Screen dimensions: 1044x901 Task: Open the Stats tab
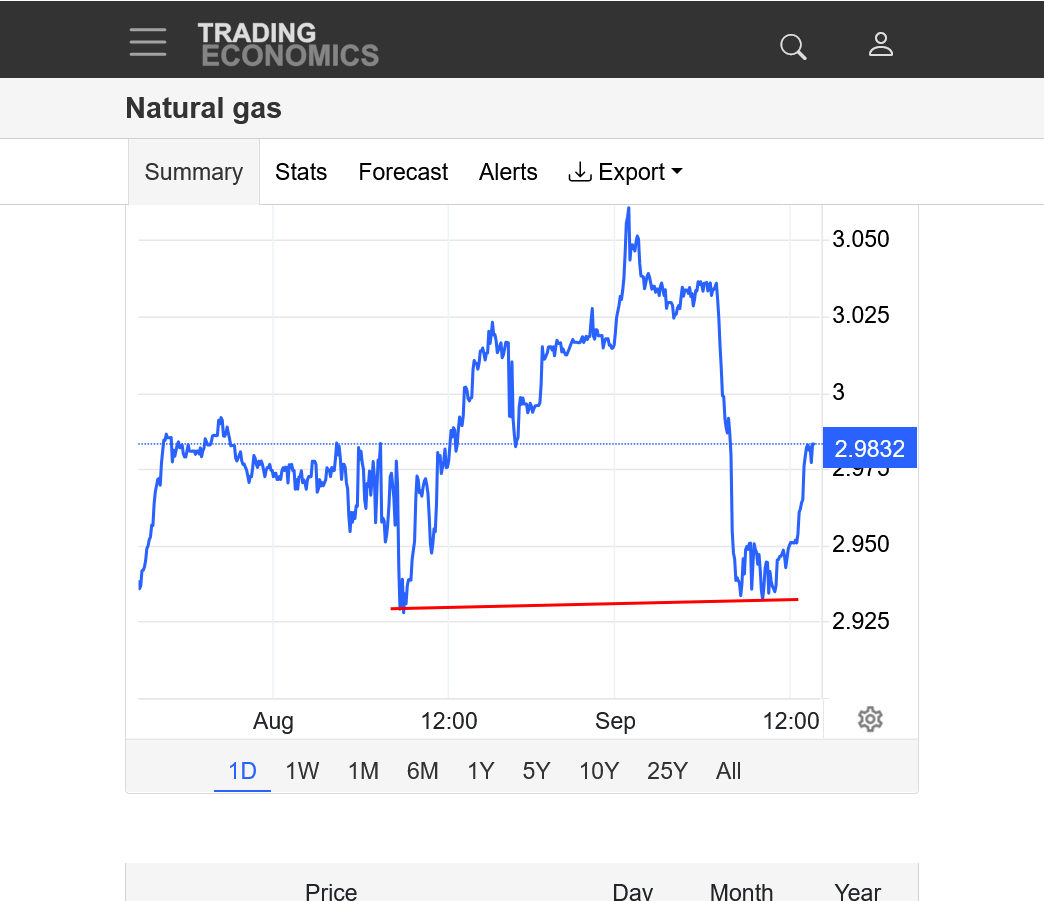pos(301,172)
